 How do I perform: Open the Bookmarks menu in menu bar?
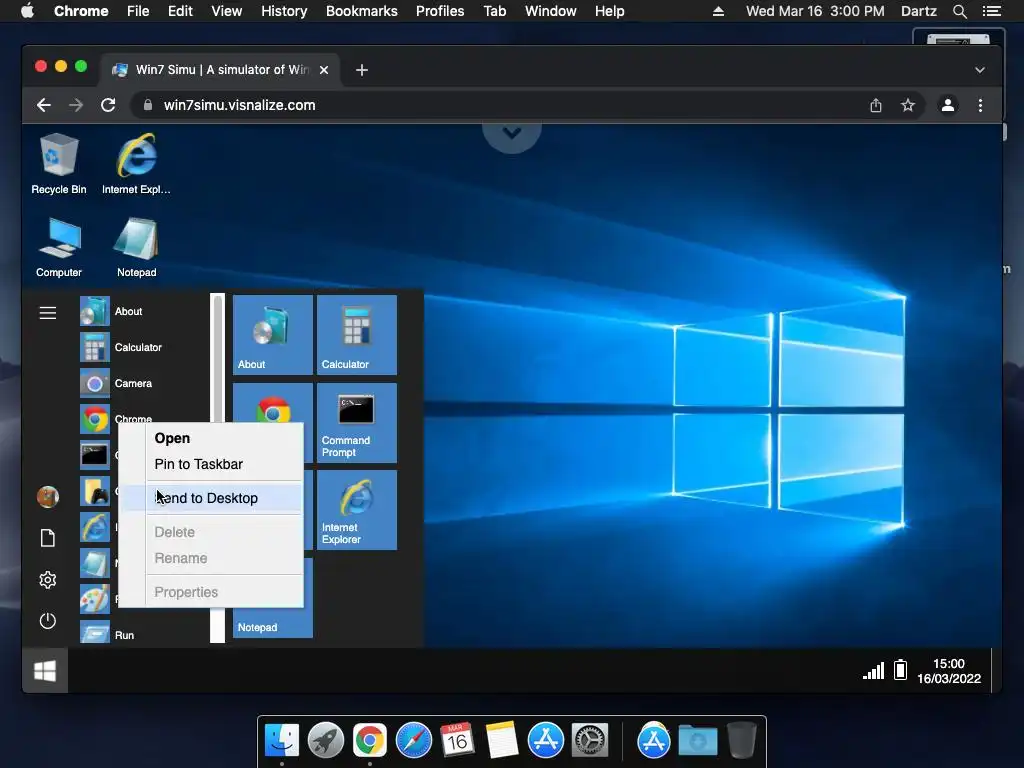coord(362,11)
